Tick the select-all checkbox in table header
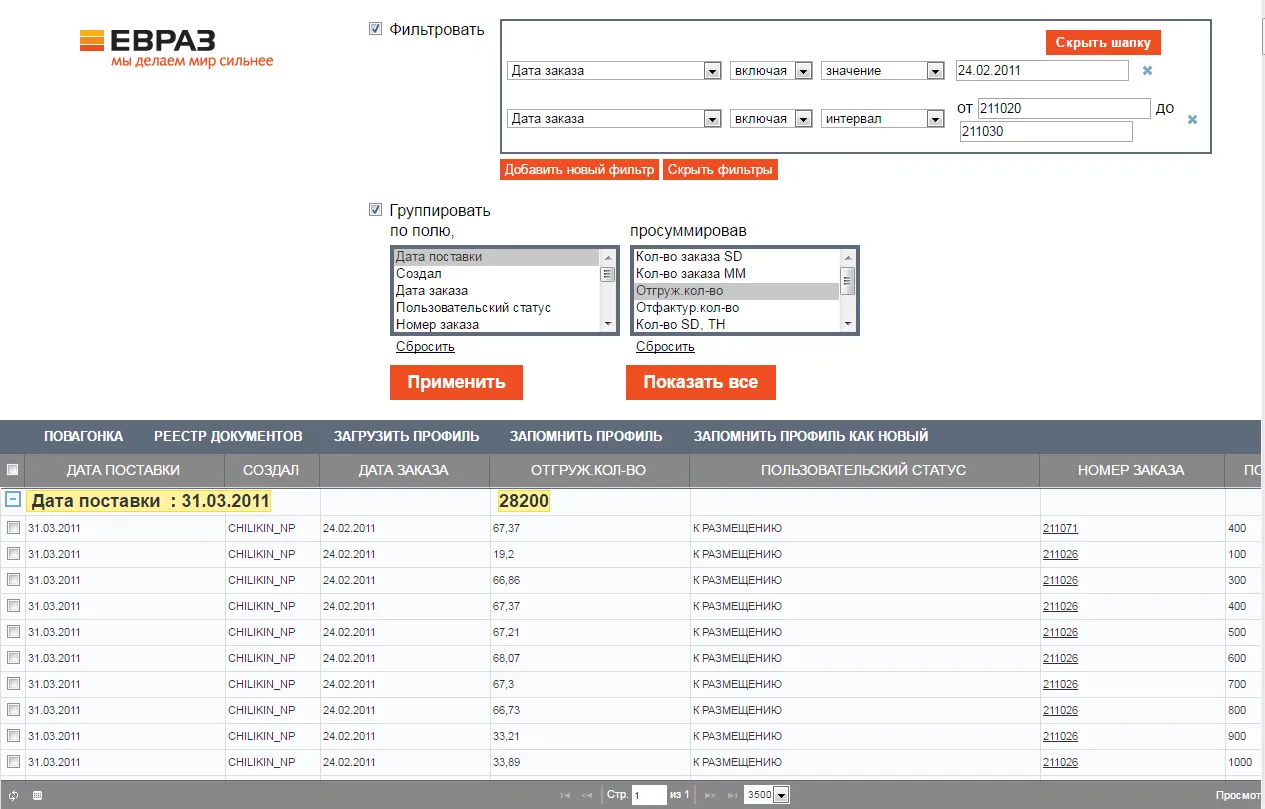Image resolution: width=1265 pixels, height=809 pixels. point(13,470)
